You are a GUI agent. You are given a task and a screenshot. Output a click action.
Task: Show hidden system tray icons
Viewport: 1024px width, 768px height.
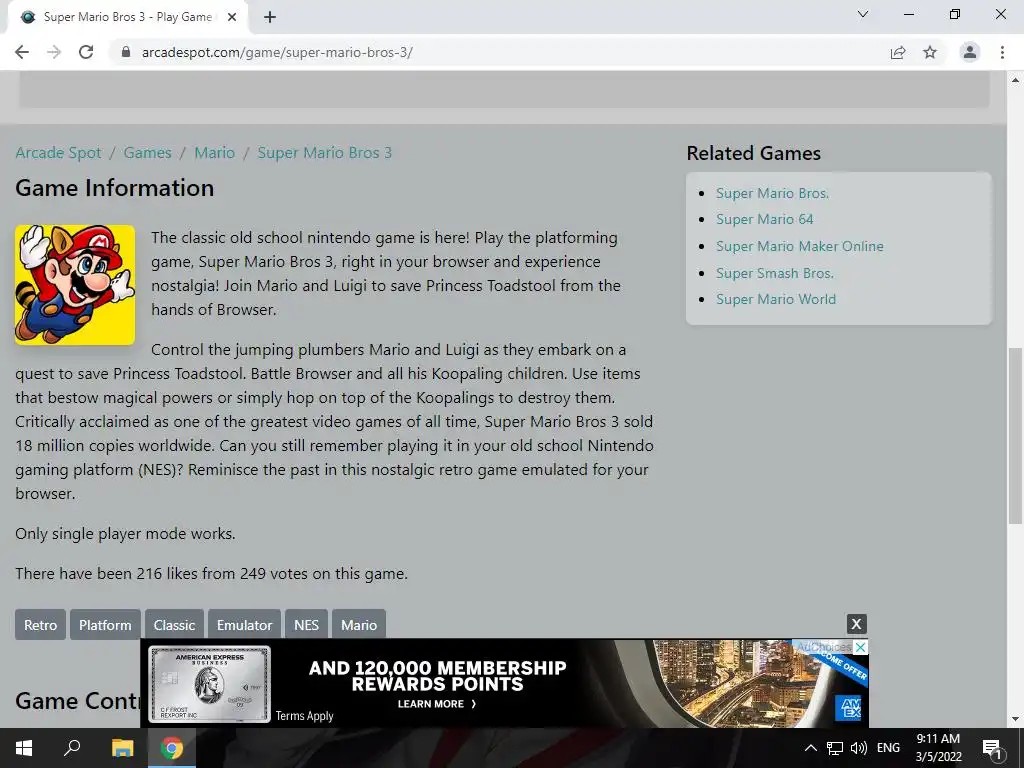(810, 748)
